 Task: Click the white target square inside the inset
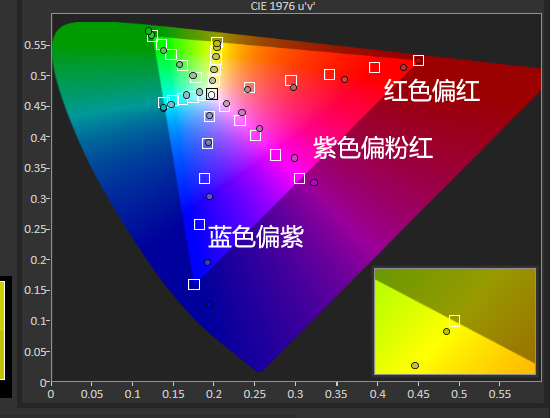point(454,321)
